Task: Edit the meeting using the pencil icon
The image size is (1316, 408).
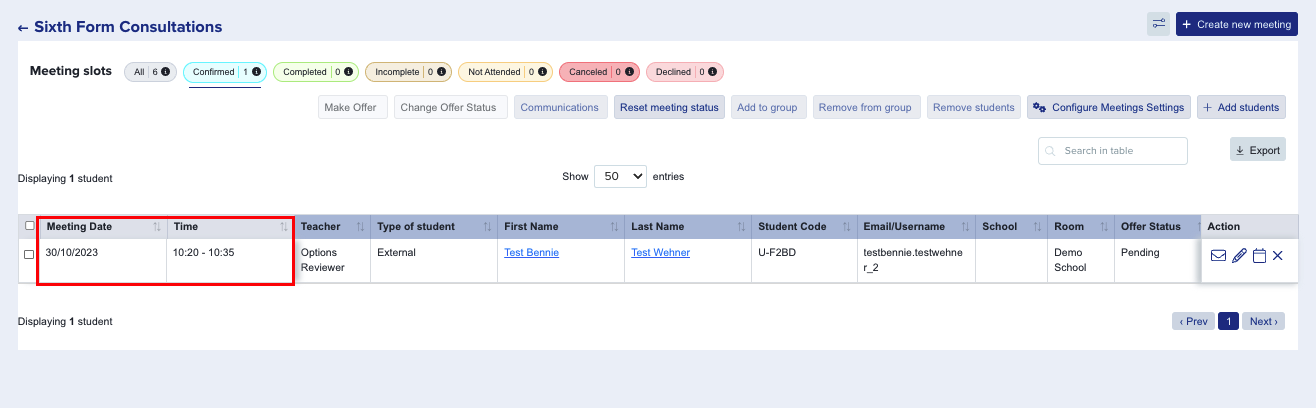Action: pyautogui.click(x=1239, y=256)
